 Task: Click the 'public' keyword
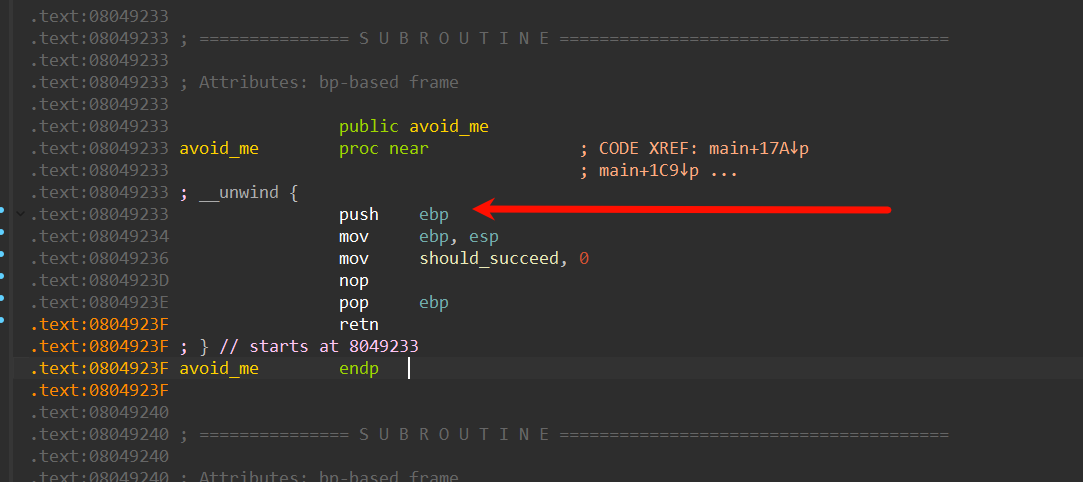tap(369, 127)
